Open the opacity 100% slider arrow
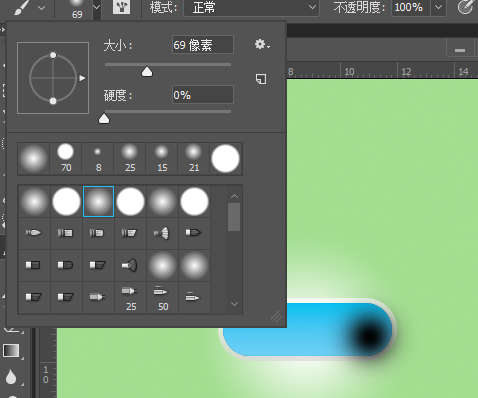 [x=439, y=7]
